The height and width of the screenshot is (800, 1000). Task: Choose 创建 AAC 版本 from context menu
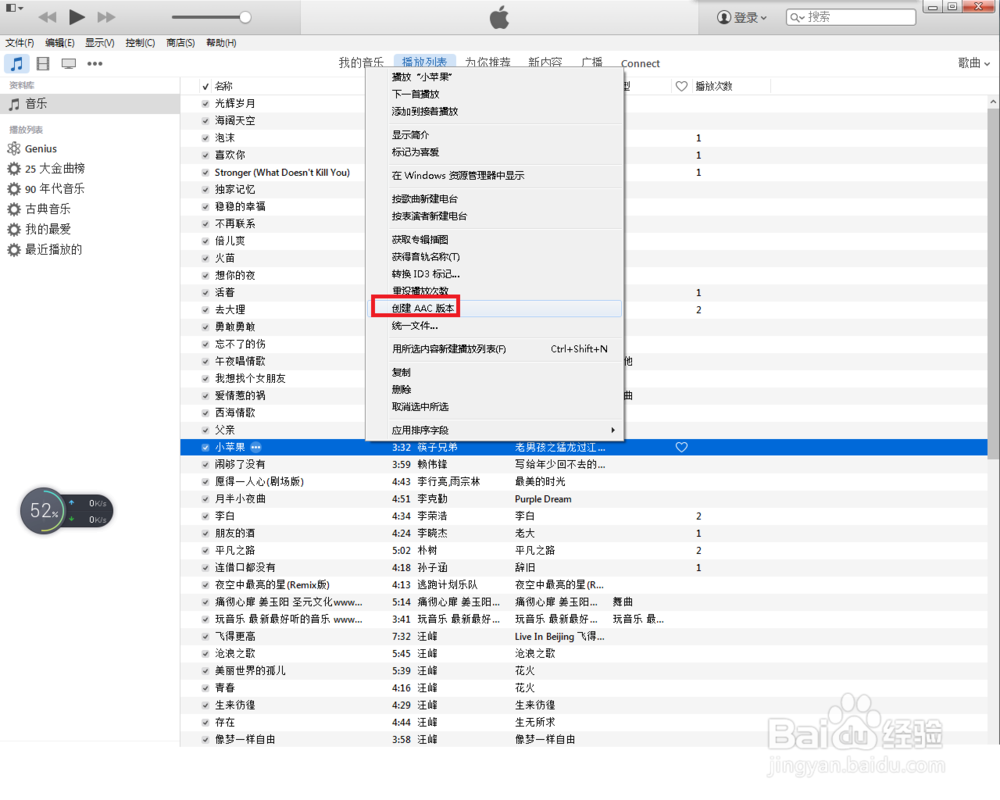point(496,308)
